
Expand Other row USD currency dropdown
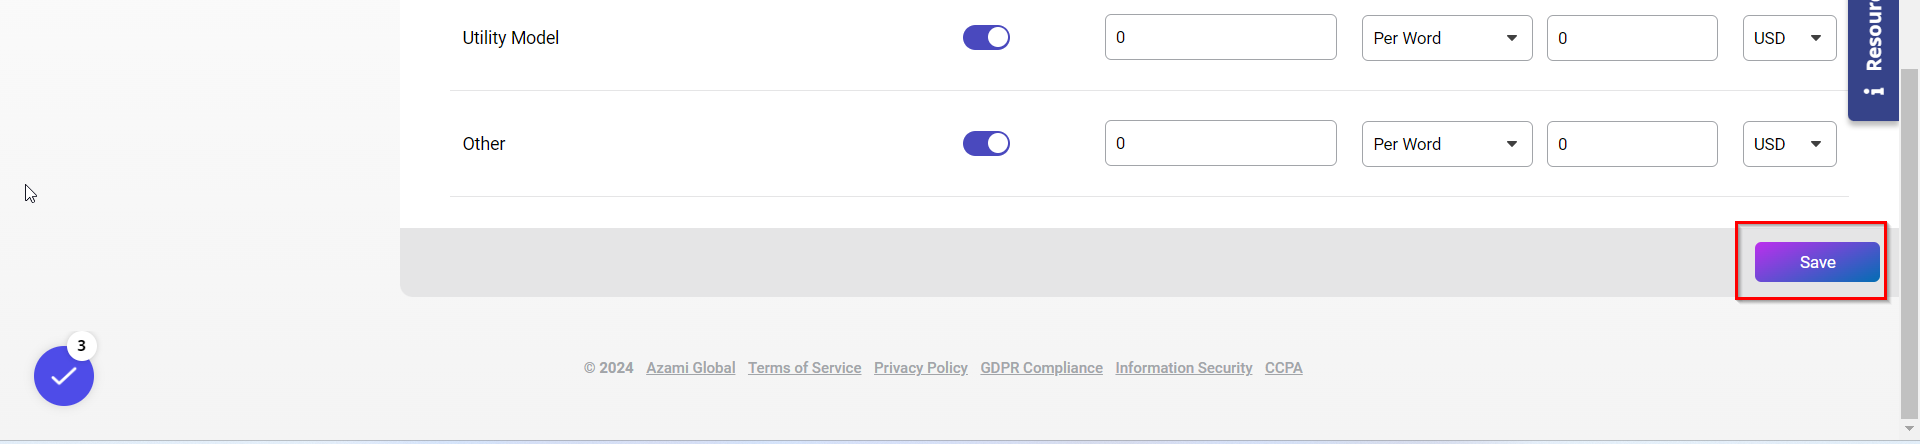click(1789, 144)
